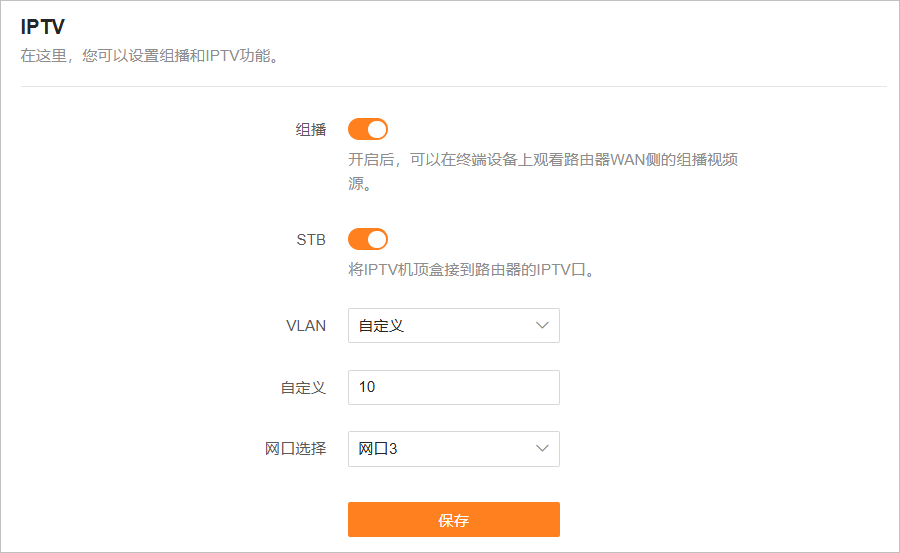Screen dimensions: 900x553
Task: Click the page subtitle under IPTV heading
Action: coord(149,56)
